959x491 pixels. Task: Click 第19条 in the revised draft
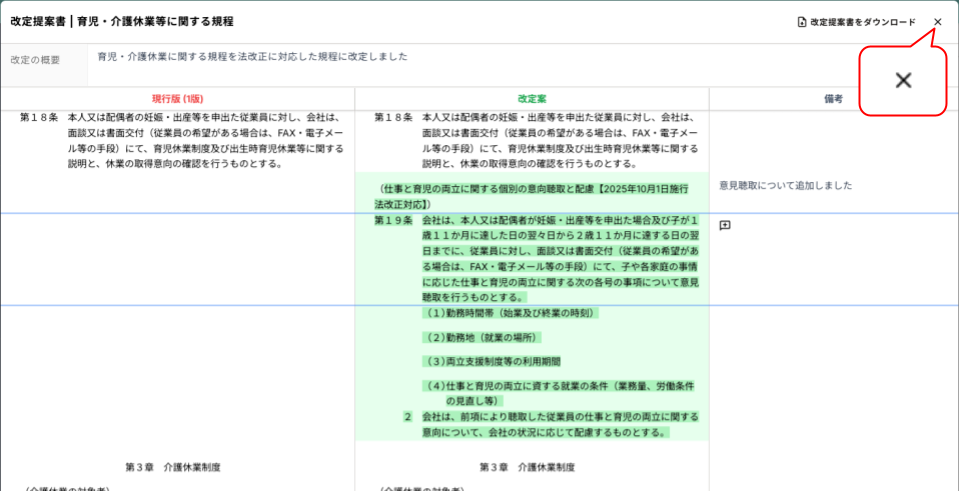(x=393, y=219)
